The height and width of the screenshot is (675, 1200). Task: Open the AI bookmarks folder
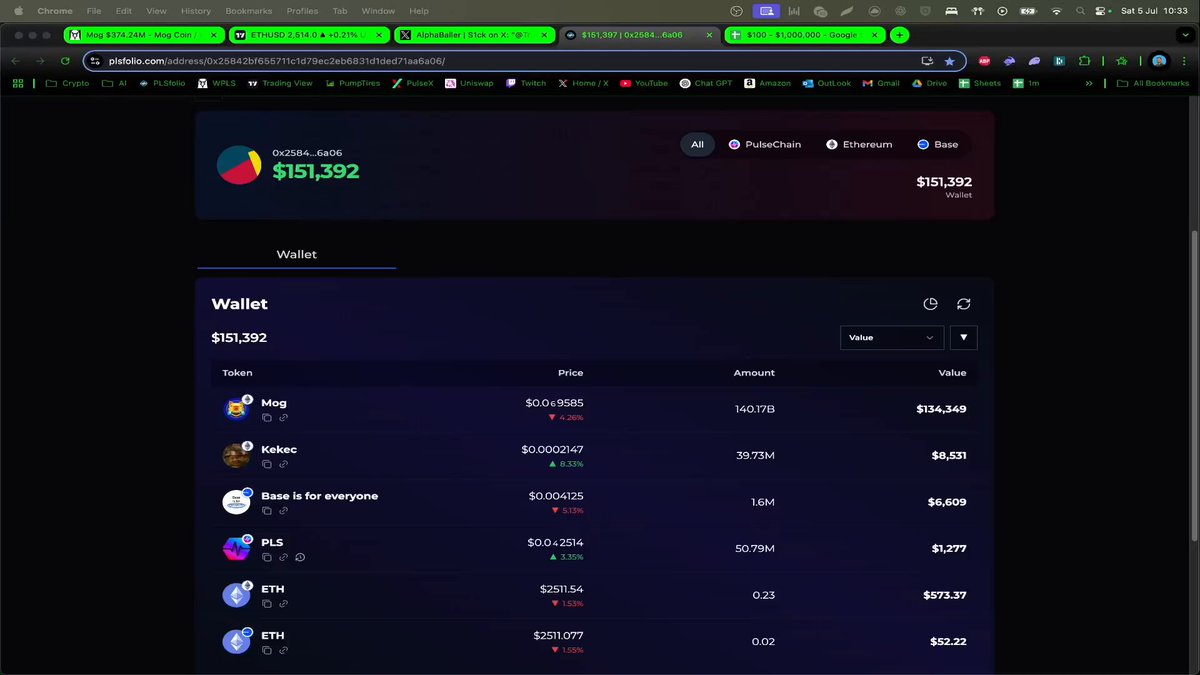pos(114,83)
